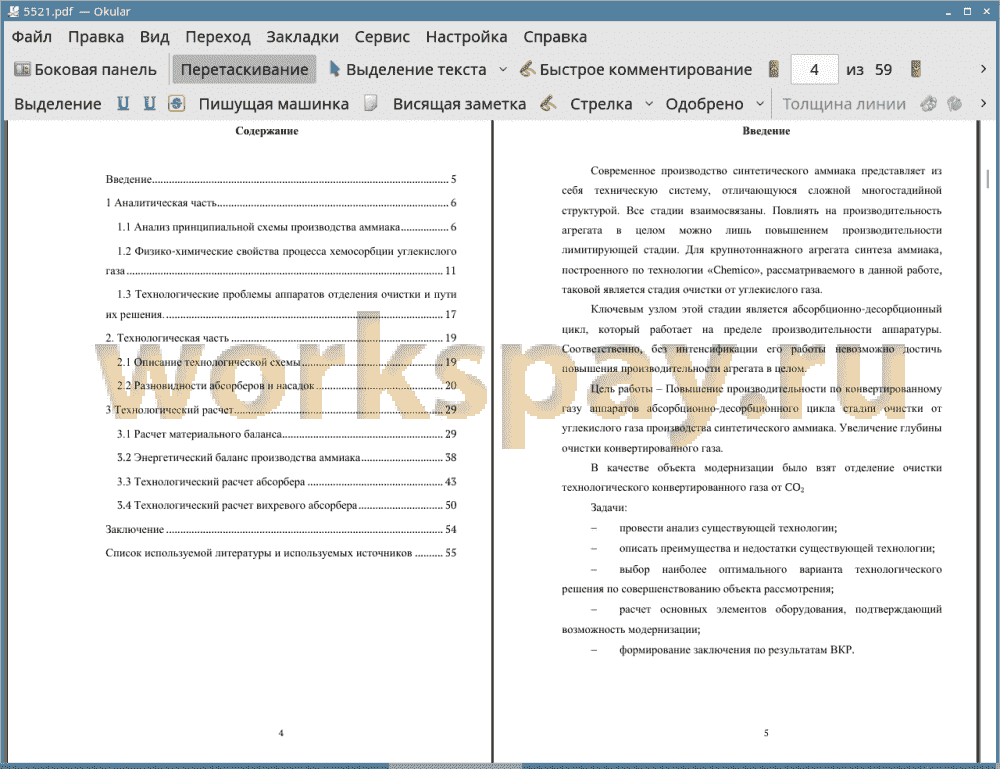Open the Стрелка shape dropdown
The width and height of the screenshot is (1000, 769).
tap(649, 104)
